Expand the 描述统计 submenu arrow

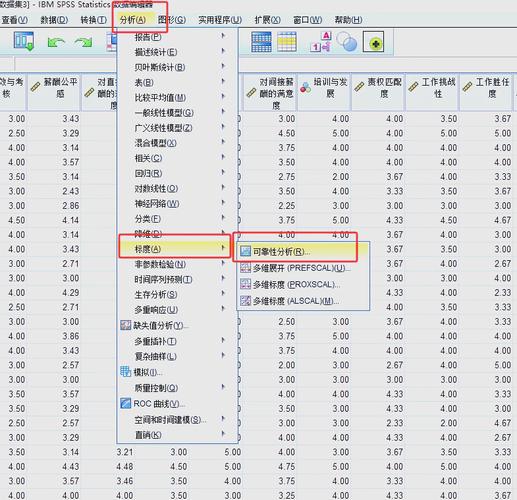point(223,51)
